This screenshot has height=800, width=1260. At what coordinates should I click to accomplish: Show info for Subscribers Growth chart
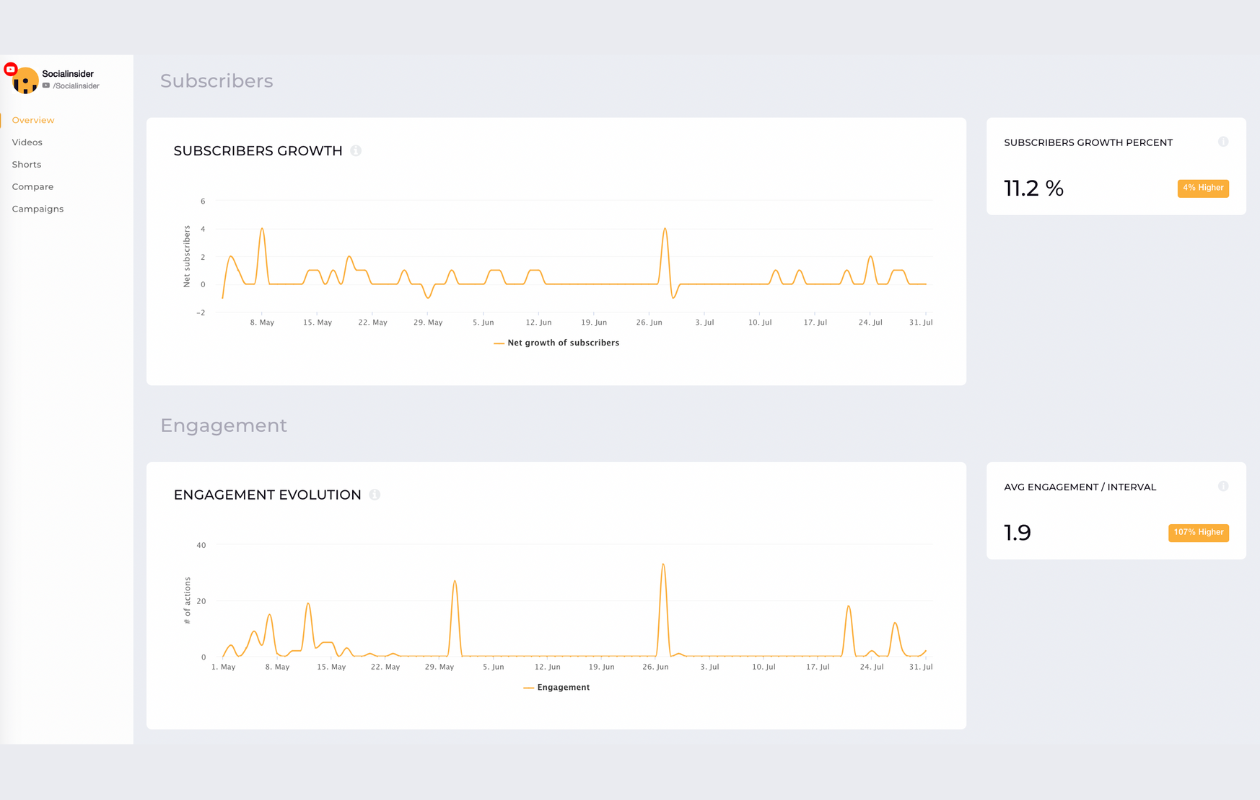click(356, 151)
